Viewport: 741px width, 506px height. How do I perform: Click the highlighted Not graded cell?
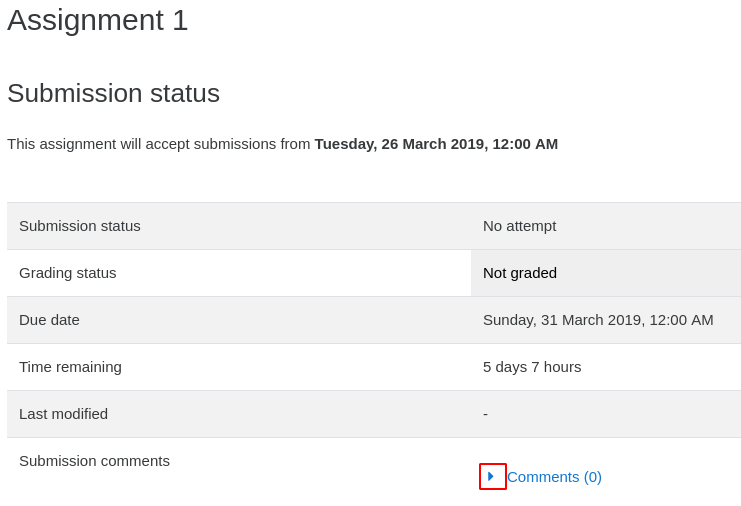606,273
